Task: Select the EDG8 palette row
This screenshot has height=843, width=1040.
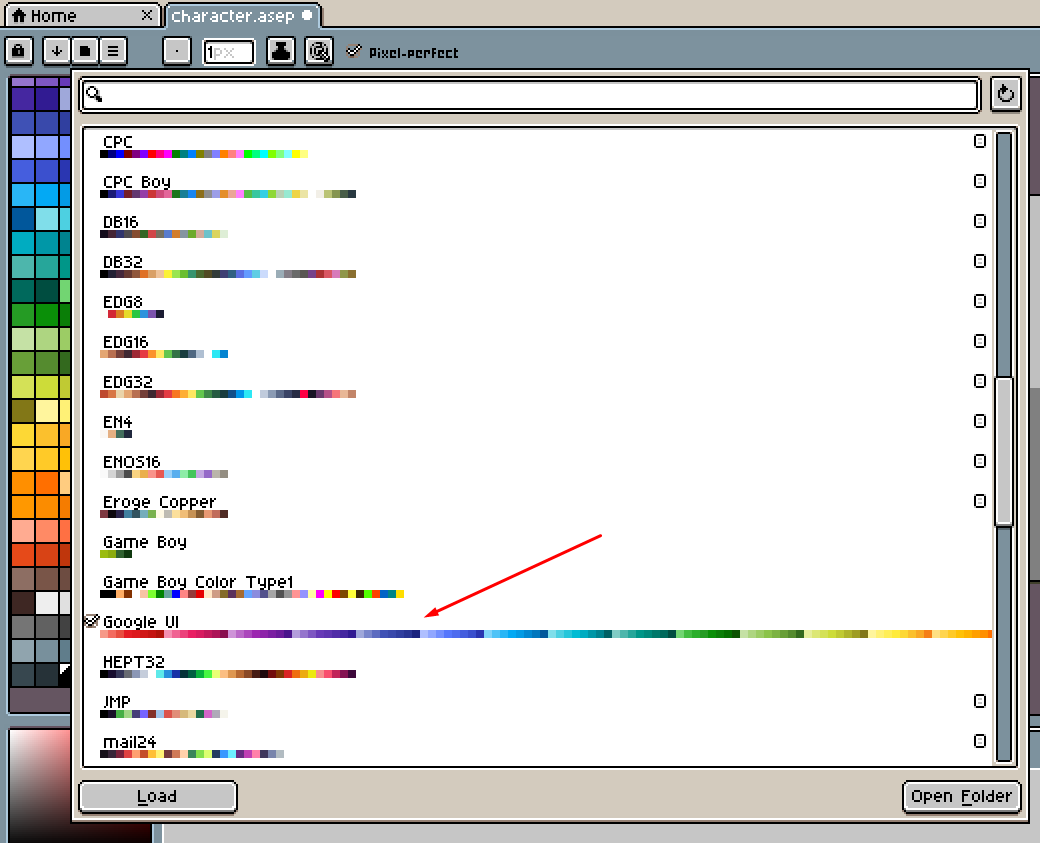Action: (x=537, y=308)
